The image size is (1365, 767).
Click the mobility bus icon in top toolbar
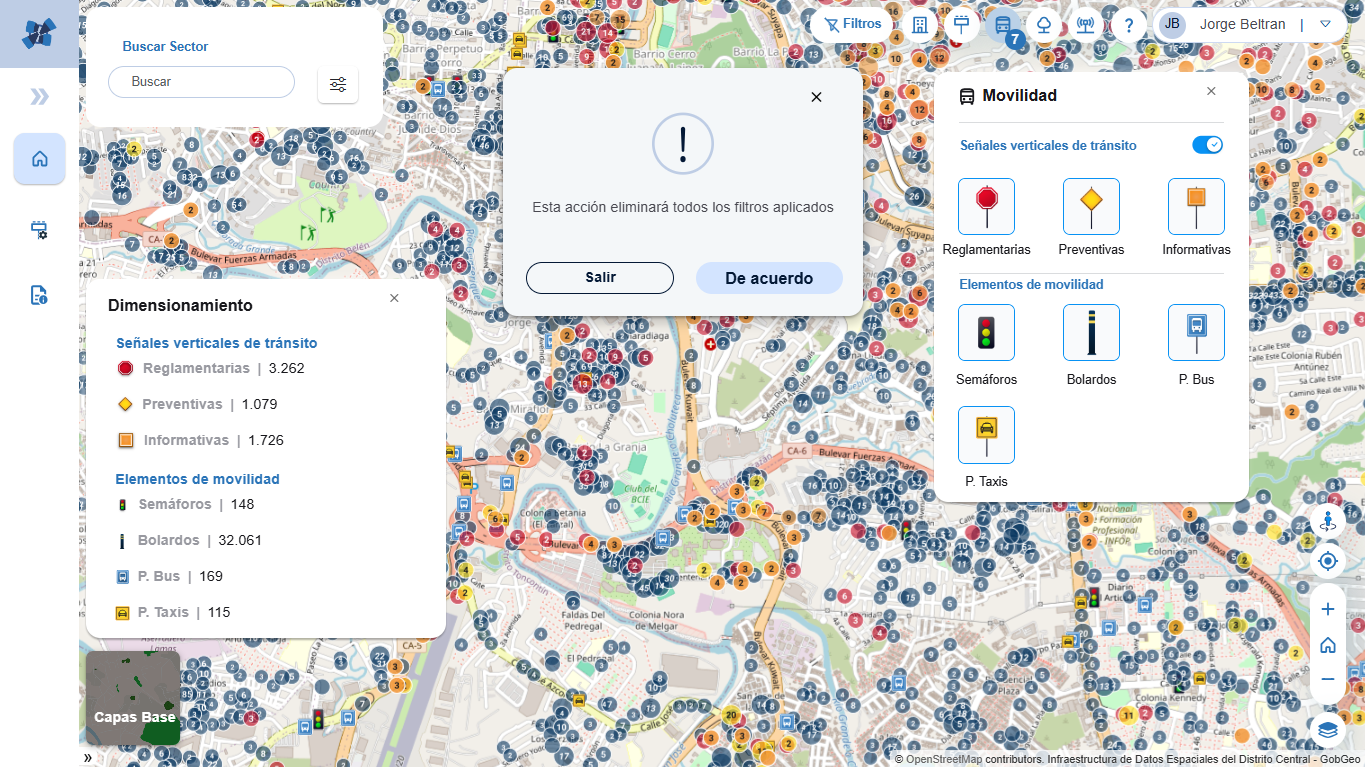[1002, 25]
